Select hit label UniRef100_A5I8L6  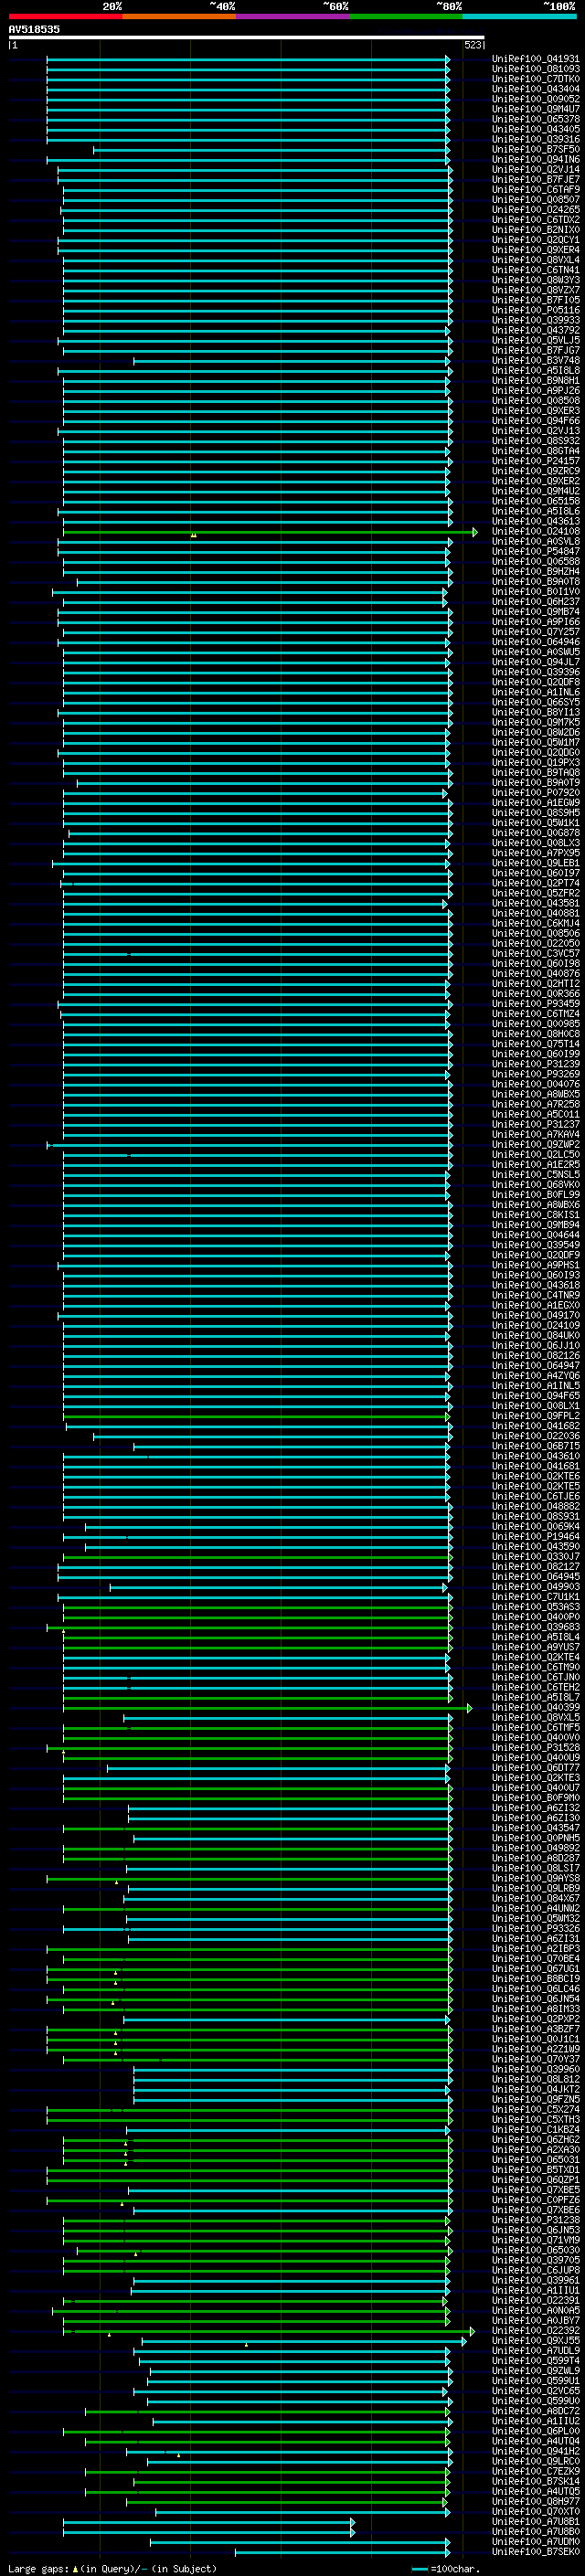pyautogui.click(x=535, y=511)
